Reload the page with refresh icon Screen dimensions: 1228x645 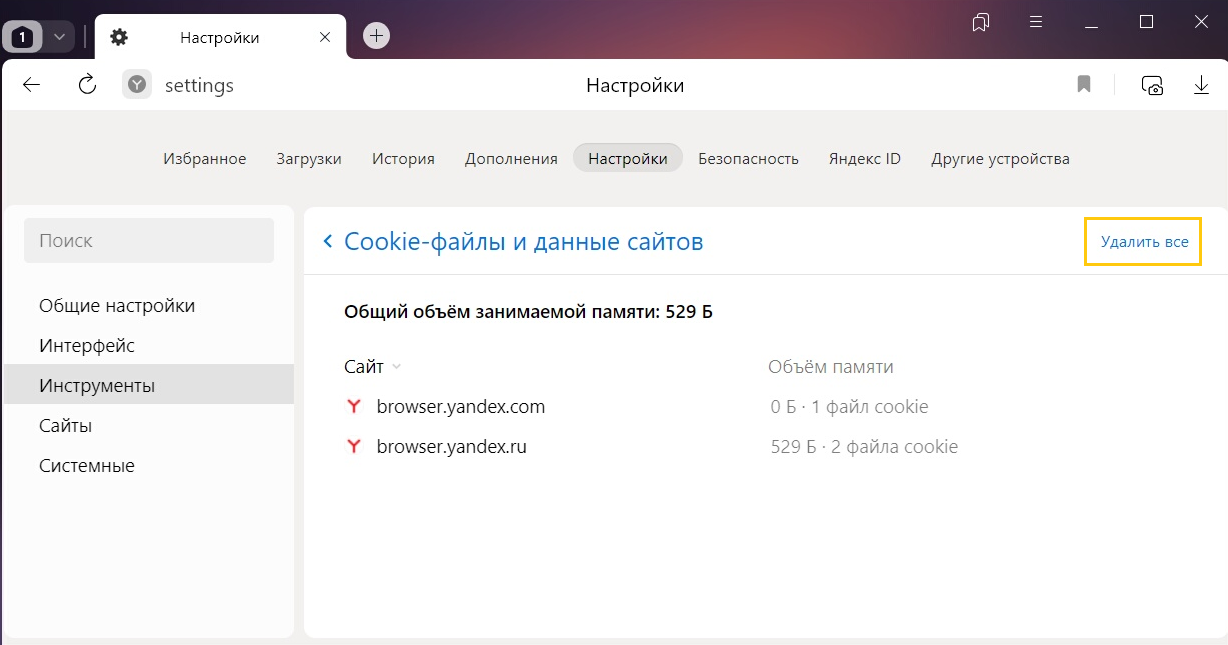pyautogui.click(x=87, y=86)
